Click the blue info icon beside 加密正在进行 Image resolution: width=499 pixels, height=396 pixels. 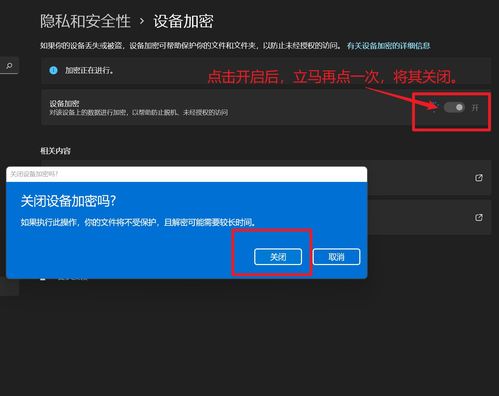point(53,70)
